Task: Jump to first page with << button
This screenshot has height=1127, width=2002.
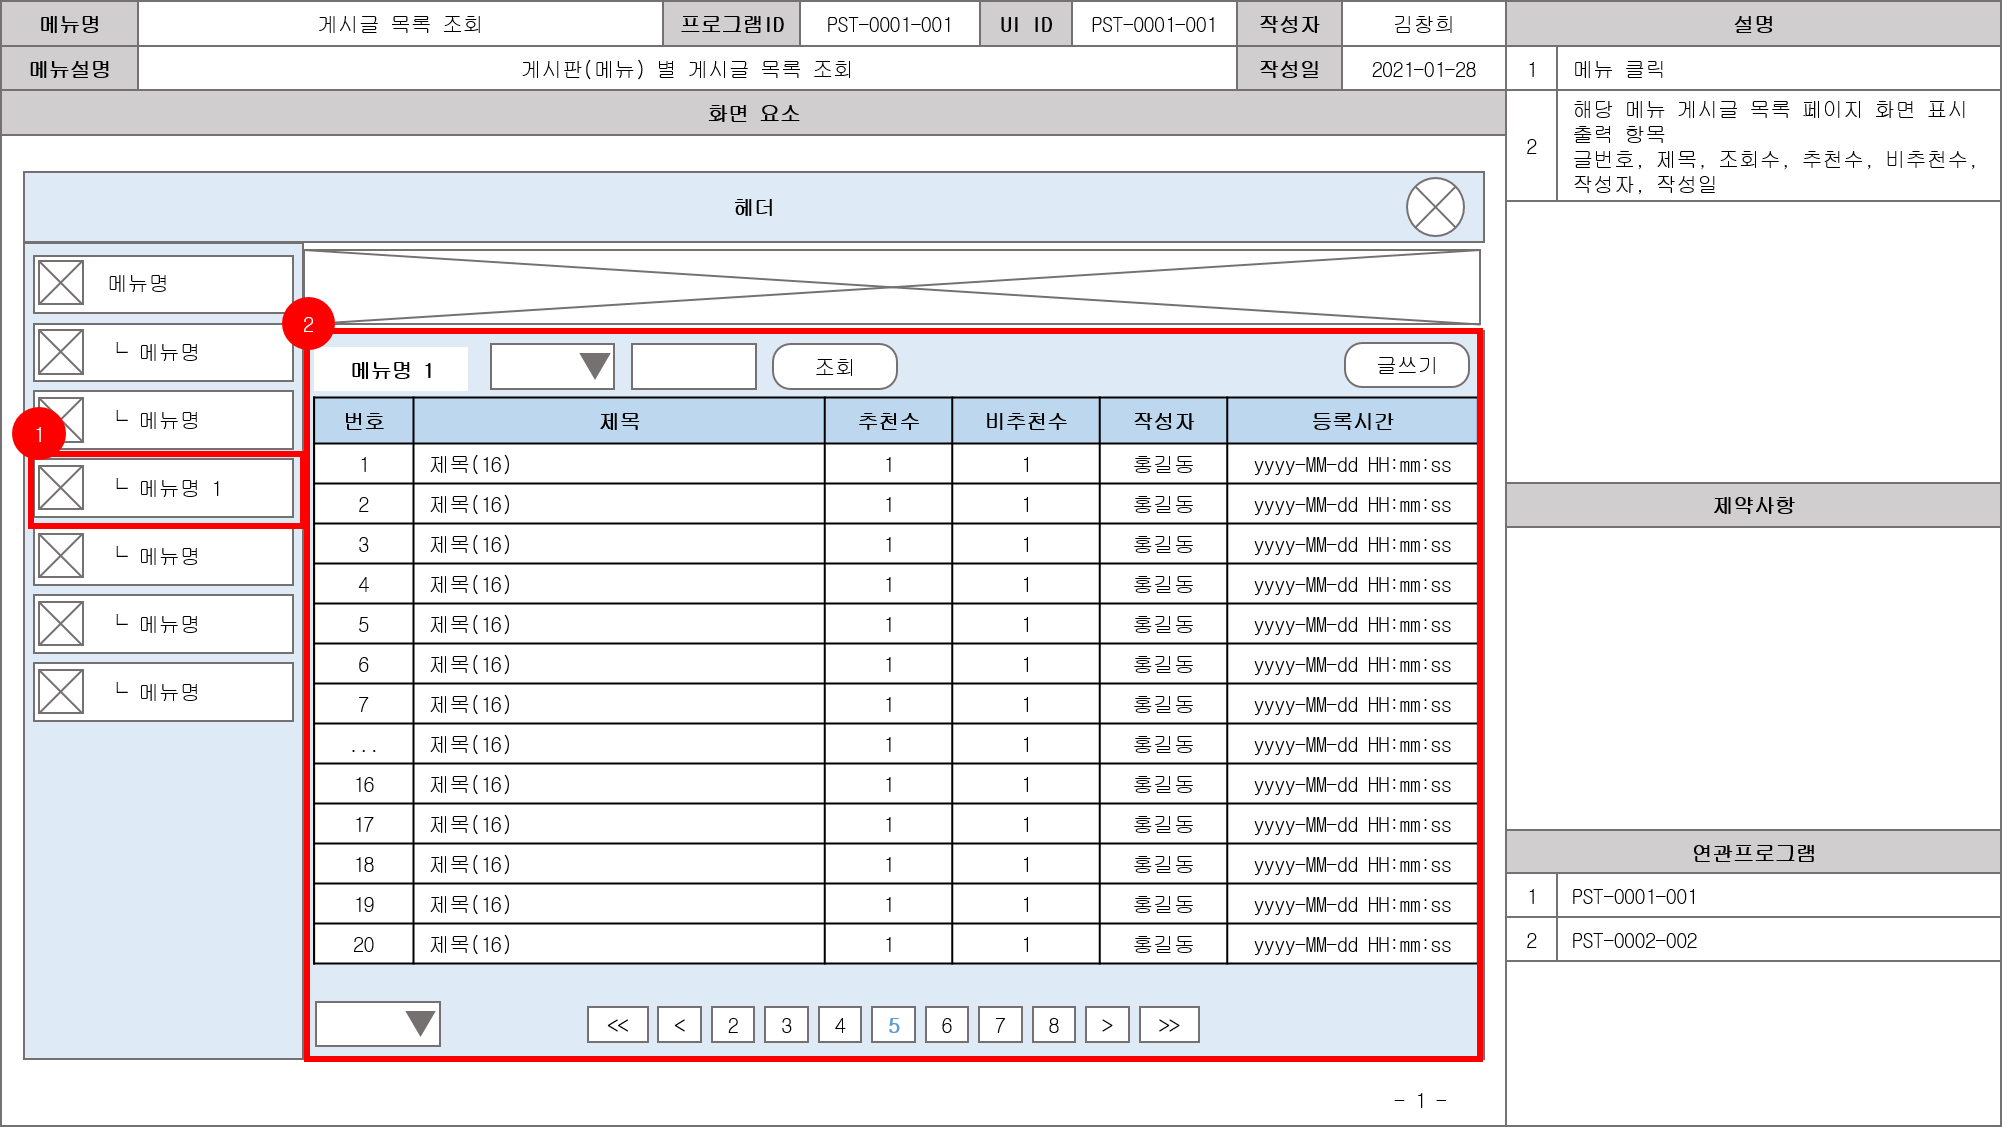Action: [617, 1025]
